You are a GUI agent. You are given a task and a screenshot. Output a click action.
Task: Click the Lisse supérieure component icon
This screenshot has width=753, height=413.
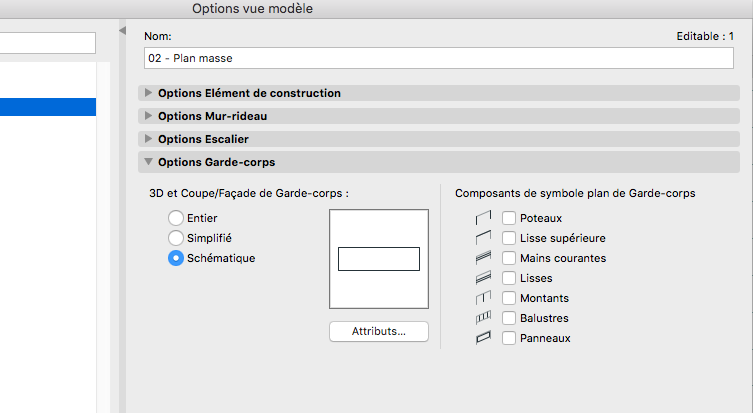coord(486,238)
